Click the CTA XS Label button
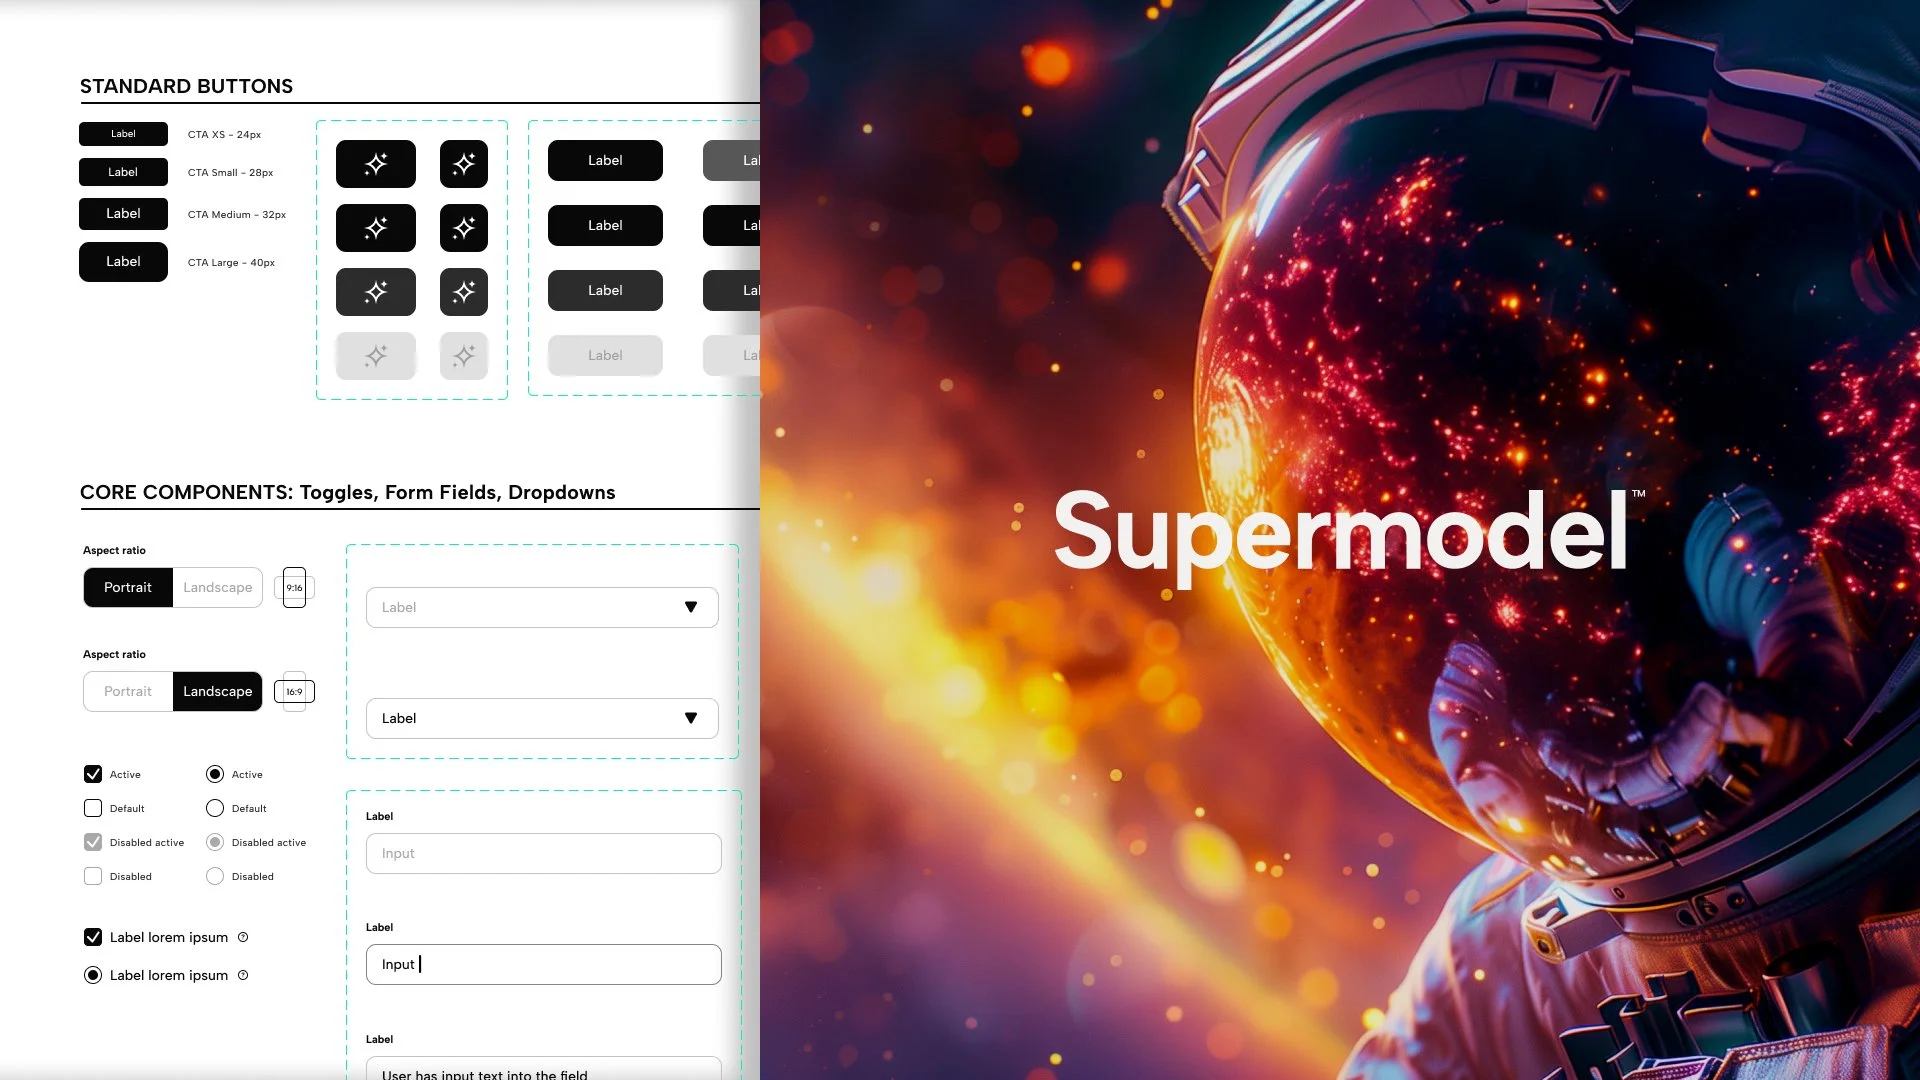This screenshot has height=1080, width=1920. click(x=123, y=133)
